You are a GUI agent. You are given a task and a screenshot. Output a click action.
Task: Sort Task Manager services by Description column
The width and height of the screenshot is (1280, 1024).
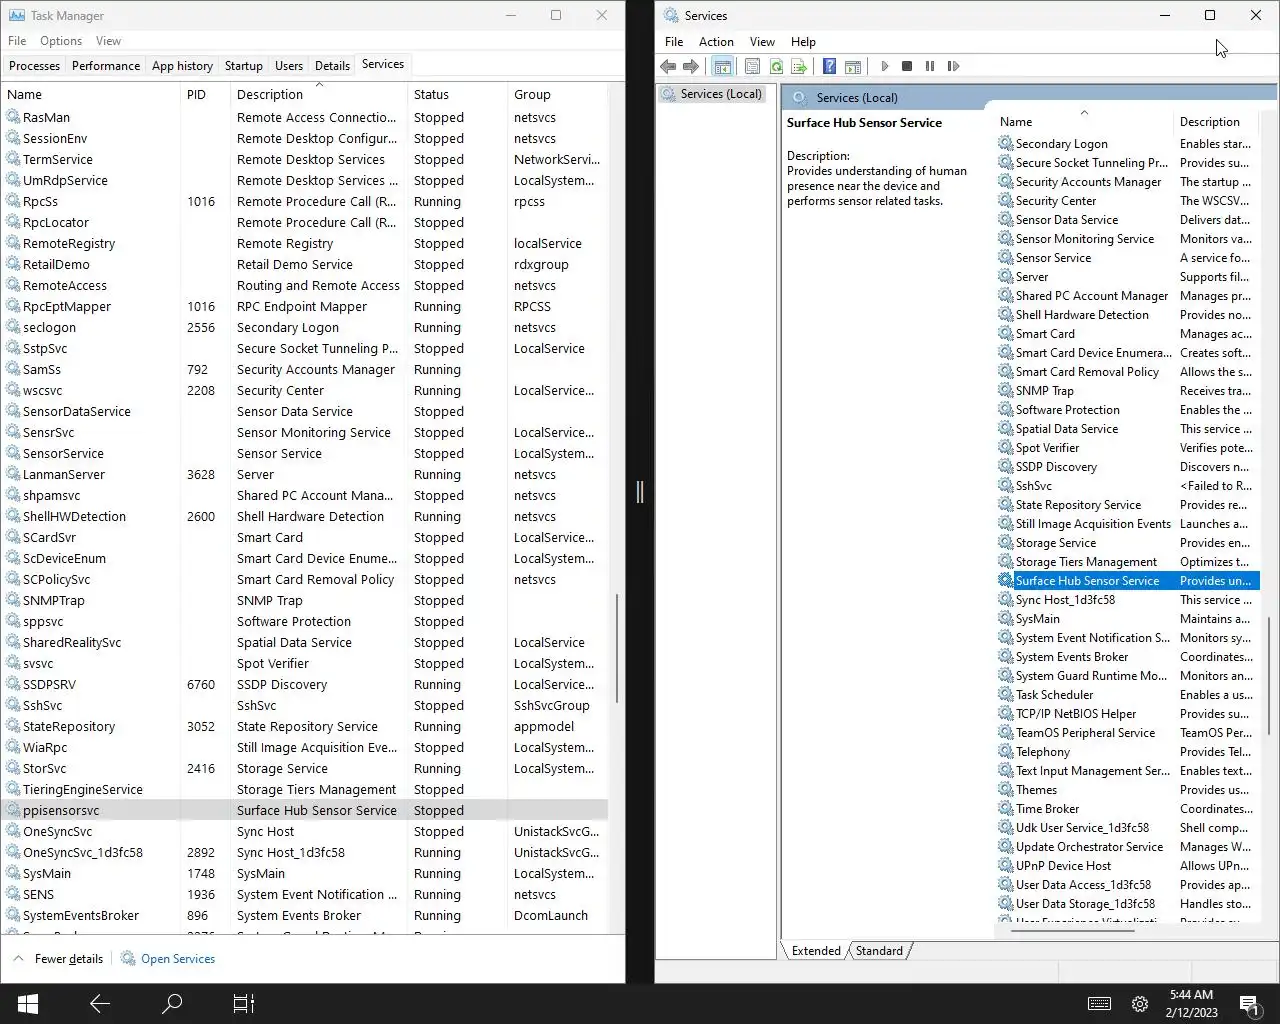click(319, 94)
